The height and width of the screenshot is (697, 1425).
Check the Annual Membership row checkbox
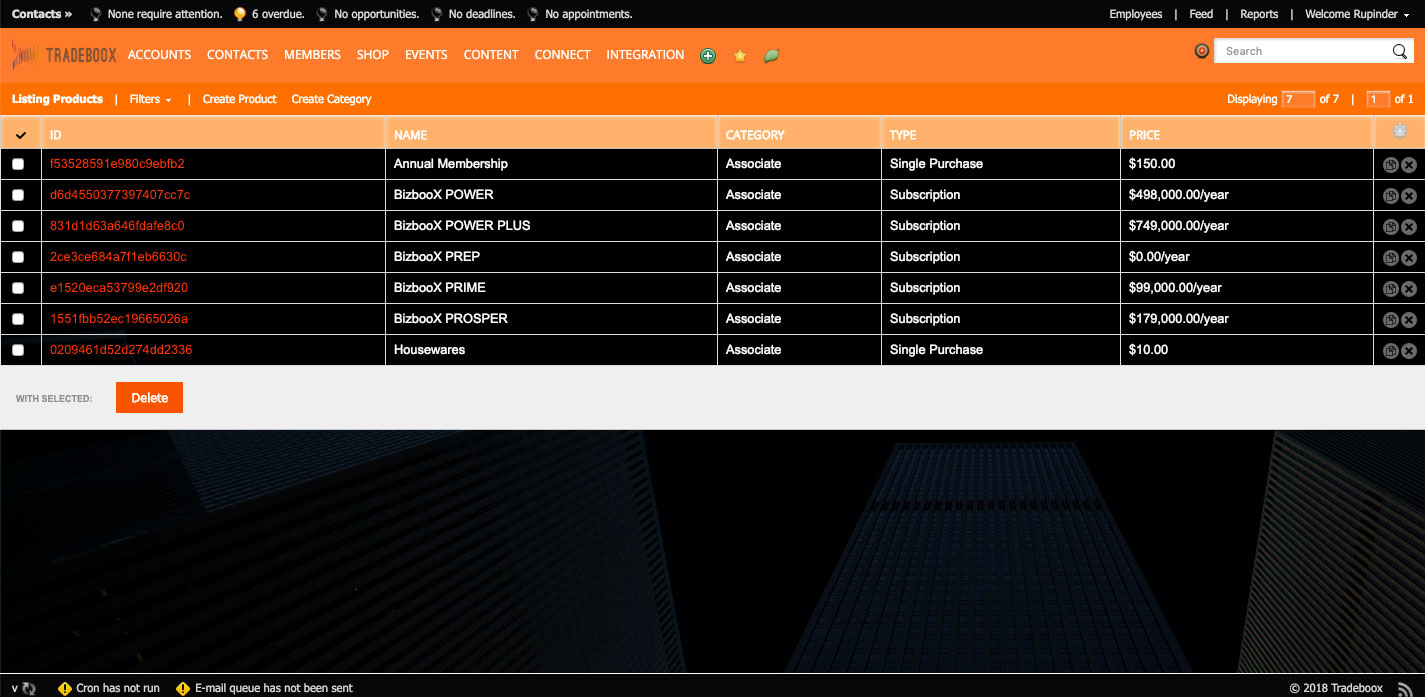tap(18, 164)
